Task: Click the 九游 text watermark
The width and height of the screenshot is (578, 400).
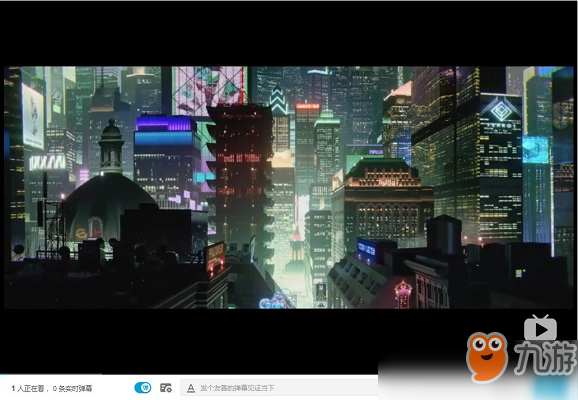Action: pos(545,357)
